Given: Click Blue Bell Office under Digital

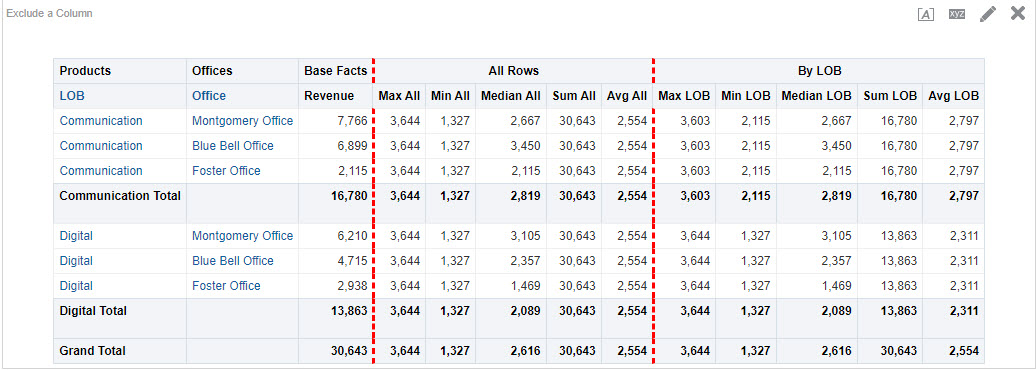Looking at the screenshot, I should [233, 261].
